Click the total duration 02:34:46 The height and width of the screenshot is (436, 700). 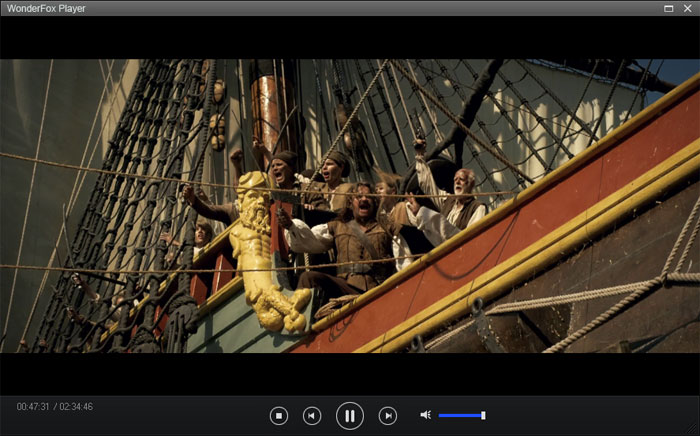coord(76,407)
